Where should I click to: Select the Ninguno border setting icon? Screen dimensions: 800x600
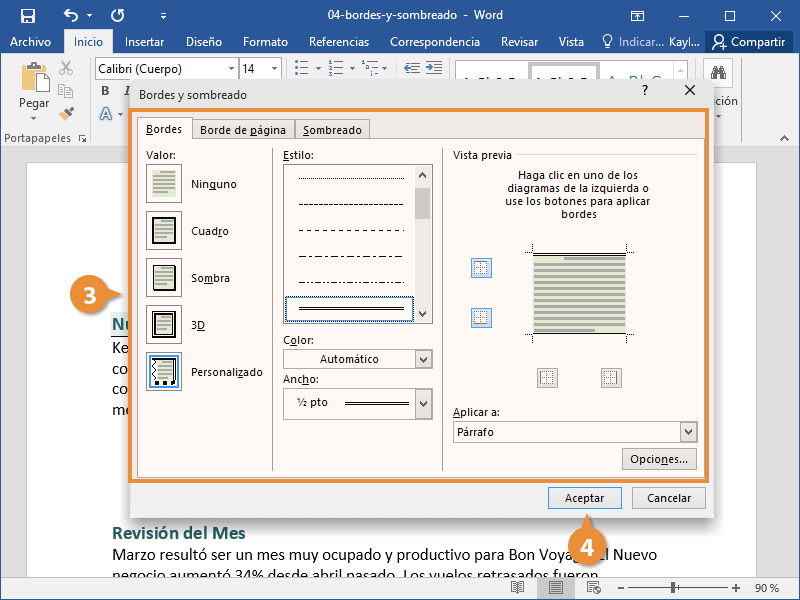click(164, 184)
